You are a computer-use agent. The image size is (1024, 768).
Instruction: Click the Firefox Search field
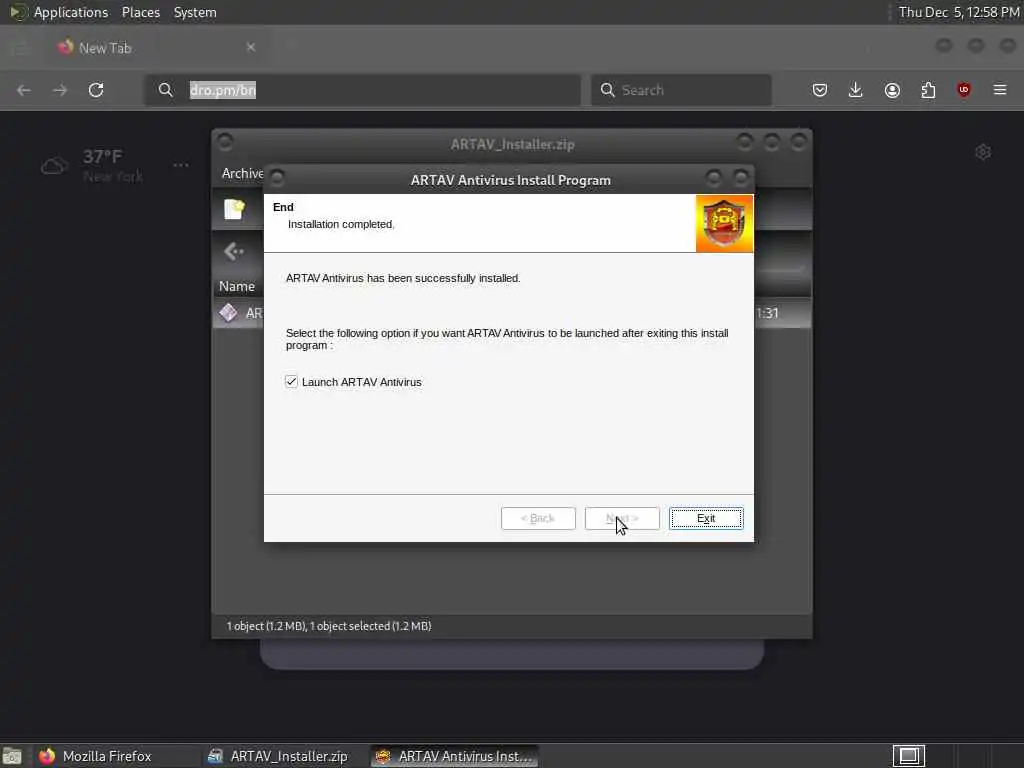pyautogui.click(x=681, y=90)
